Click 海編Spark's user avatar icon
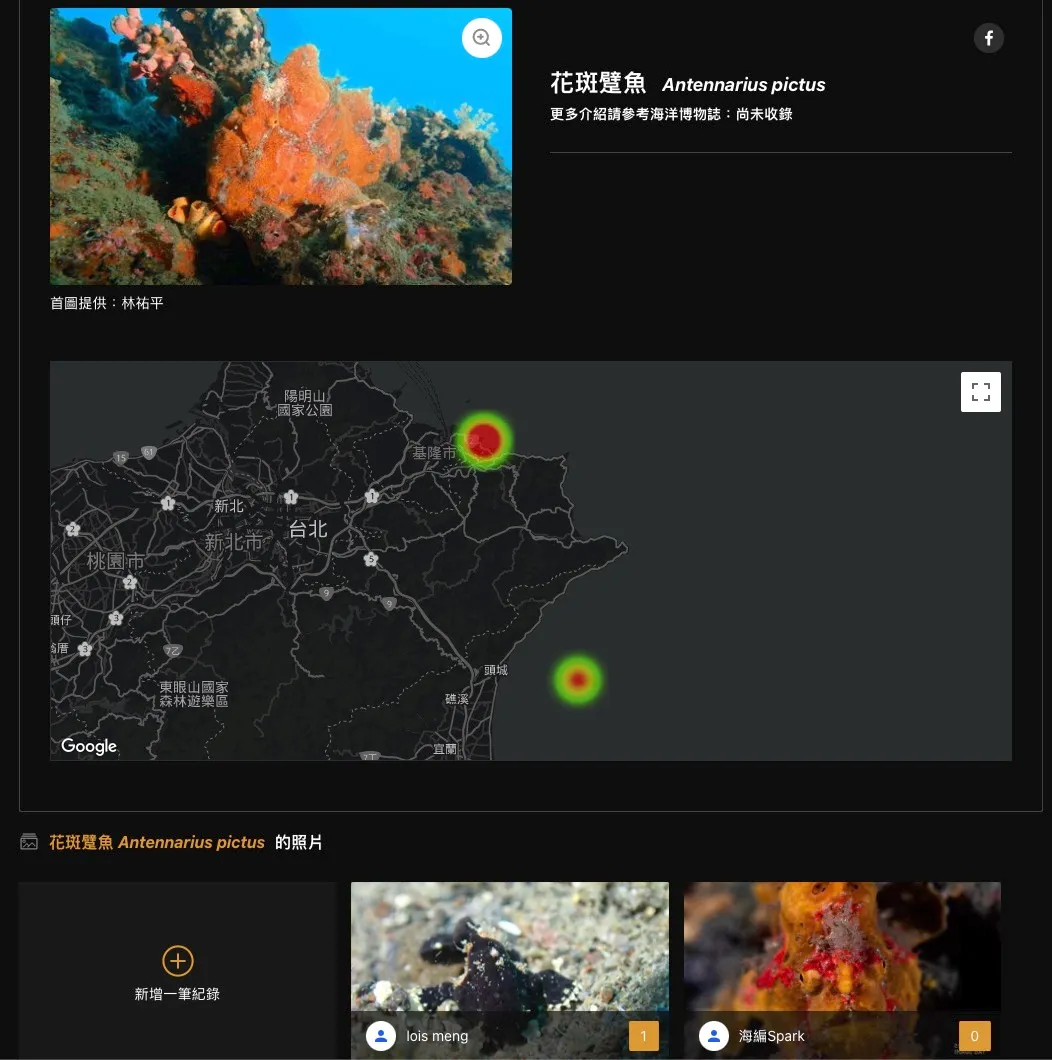Viewport: 1052px width, 1060px height. point(714,1036)
